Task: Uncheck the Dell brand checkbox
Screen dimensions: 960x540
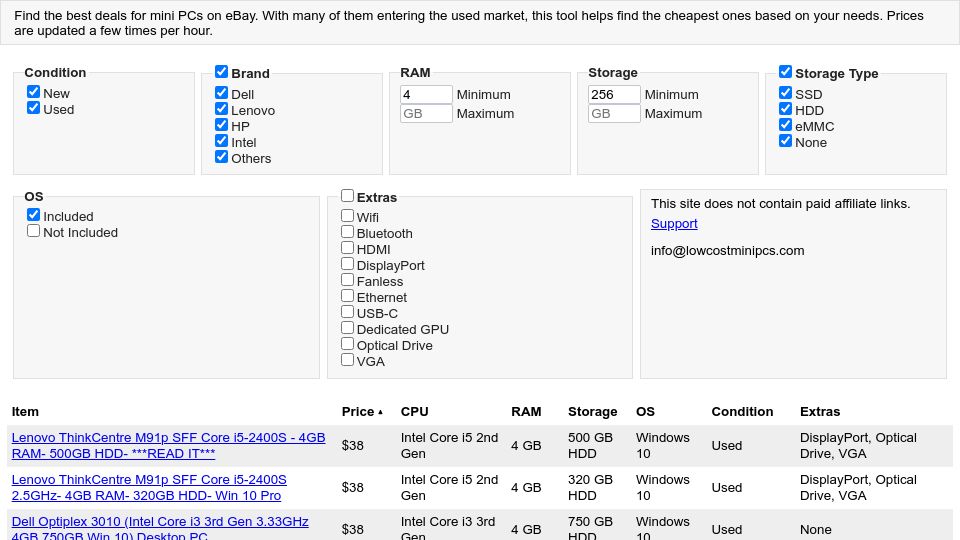Action: 222,92
